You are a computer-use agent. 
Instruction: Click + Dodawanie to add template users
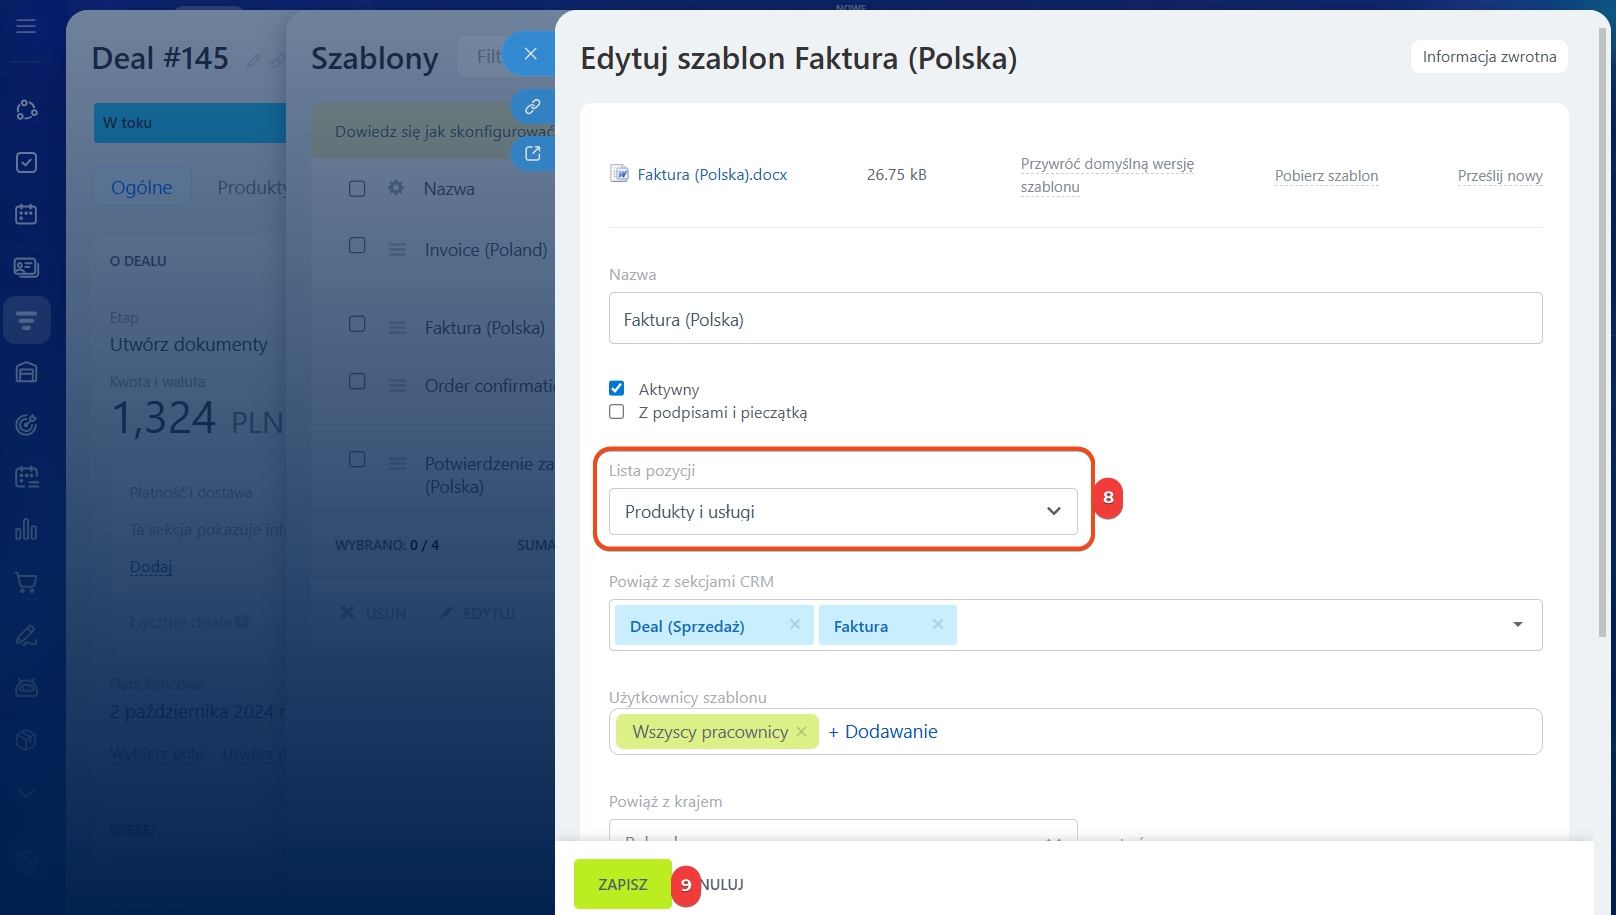pyautogui.click(x=883, y=731)
